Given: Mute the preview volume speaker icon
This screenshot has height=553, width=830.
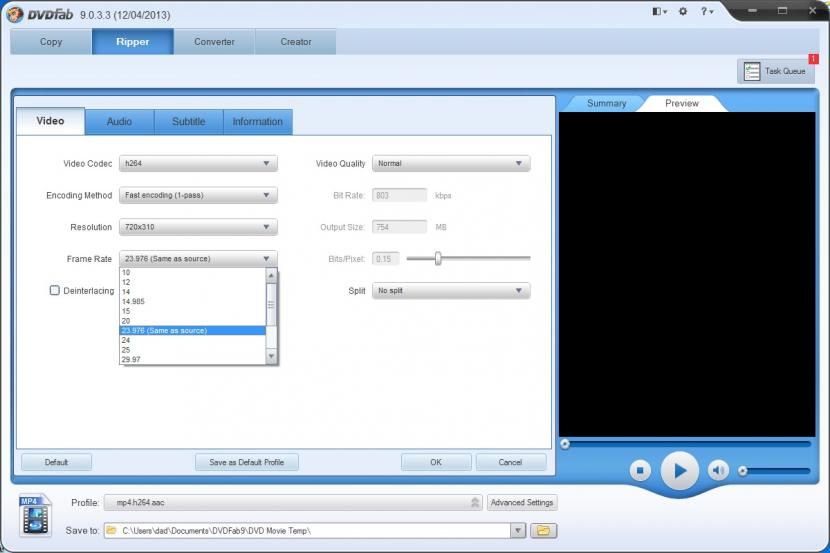Looking at the screenshot, I should pos(718,470).
